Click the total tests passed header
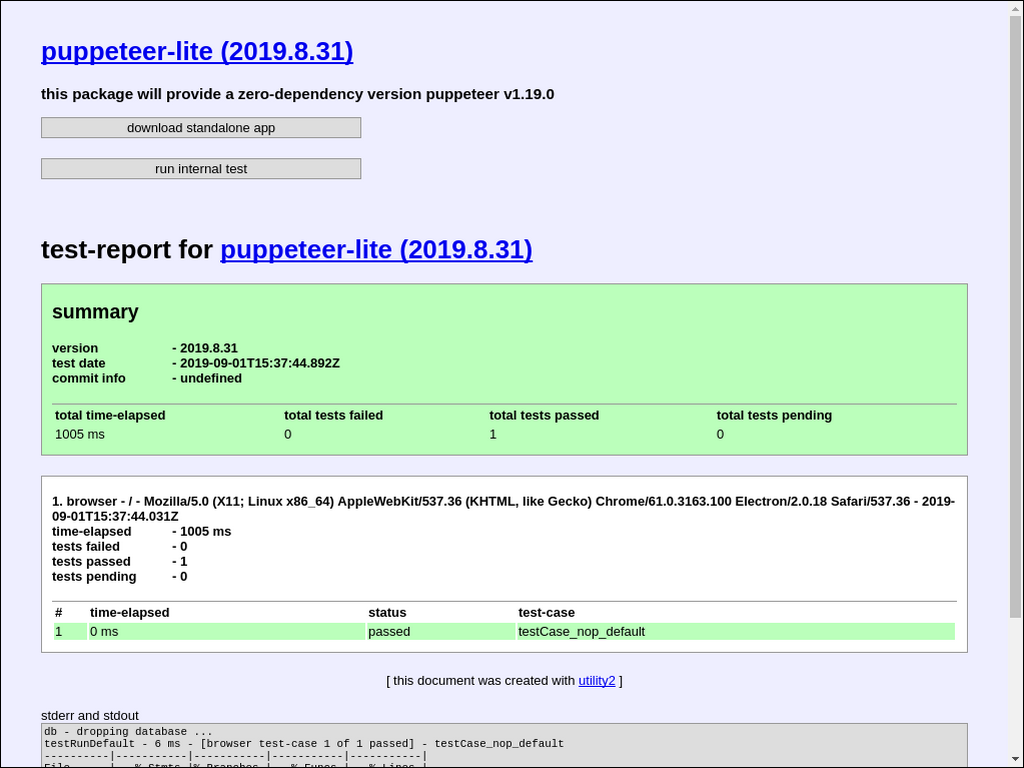This screenshot has height=768, width=1024. coord(544,415)
